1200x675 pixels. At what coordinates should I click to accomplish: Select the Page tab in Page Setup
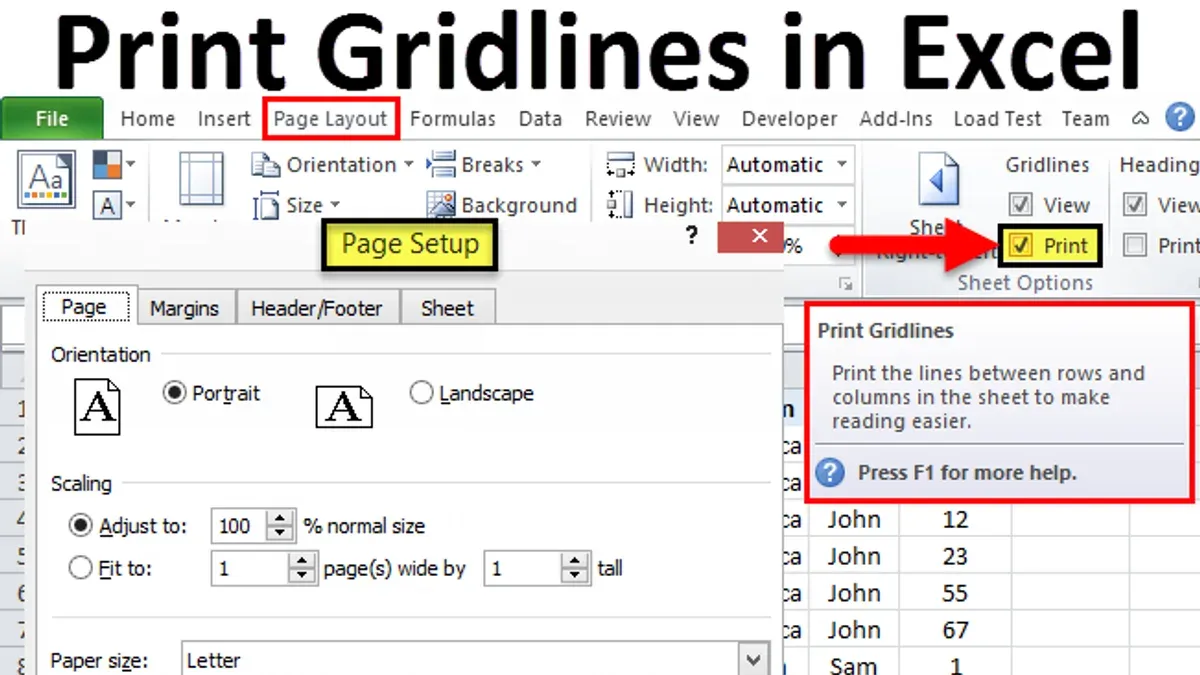pos(84,307)
